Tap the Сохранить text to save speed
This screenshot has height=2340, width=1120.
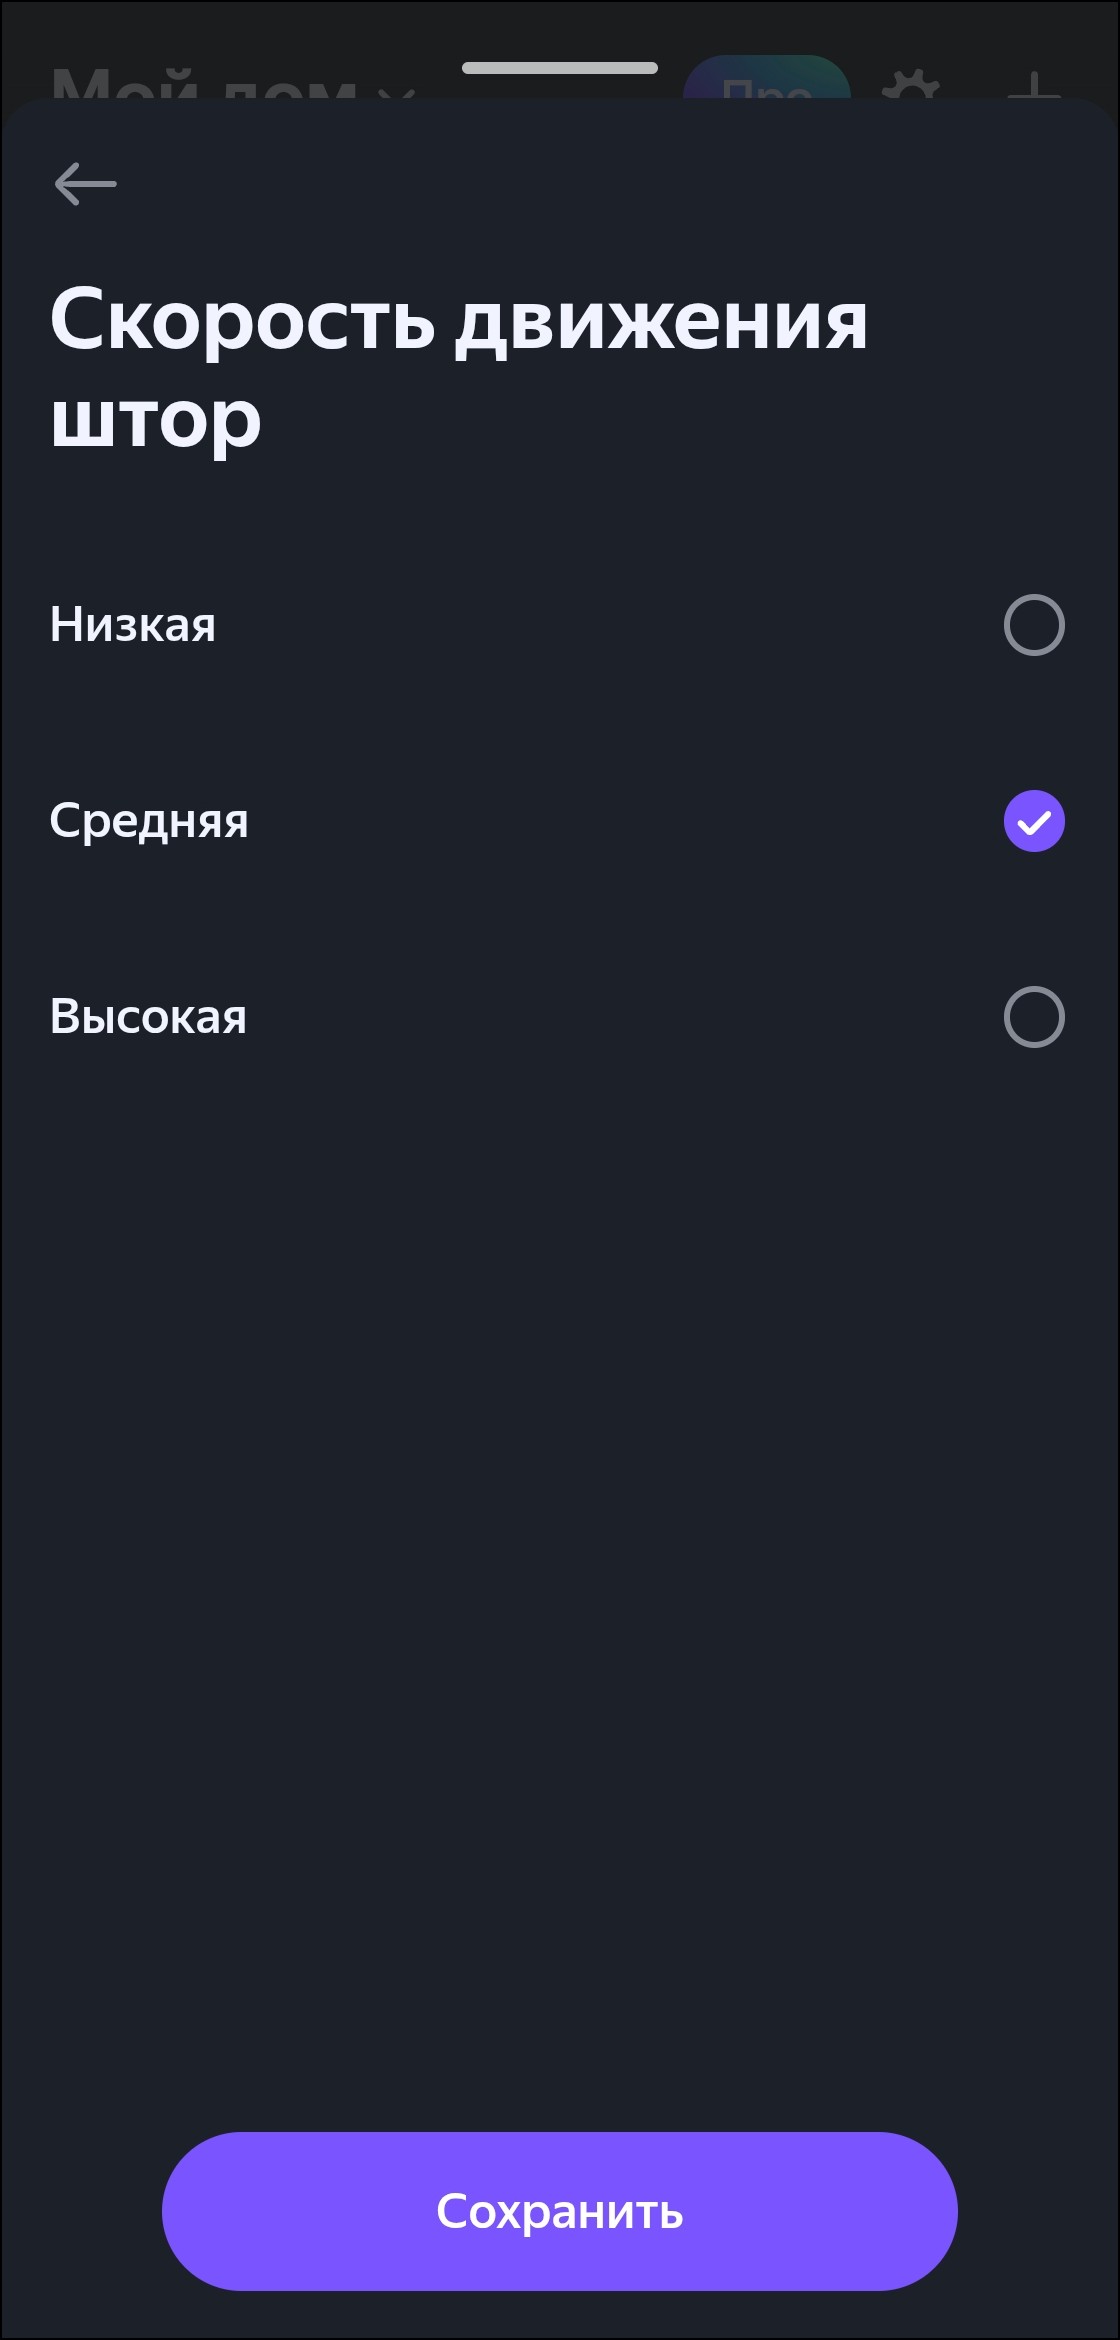click(x=560, y=2211)
